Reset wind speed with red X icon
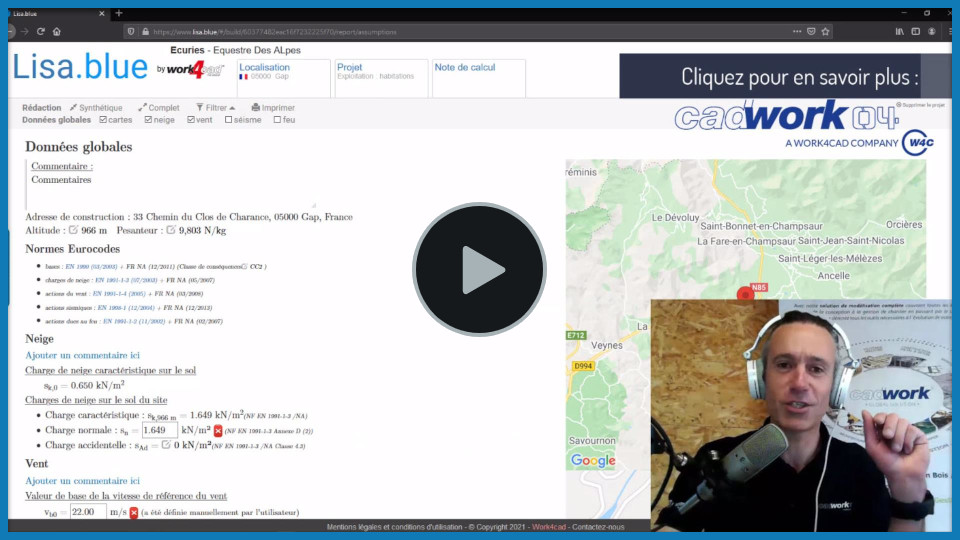 click(x=133, y=512)
